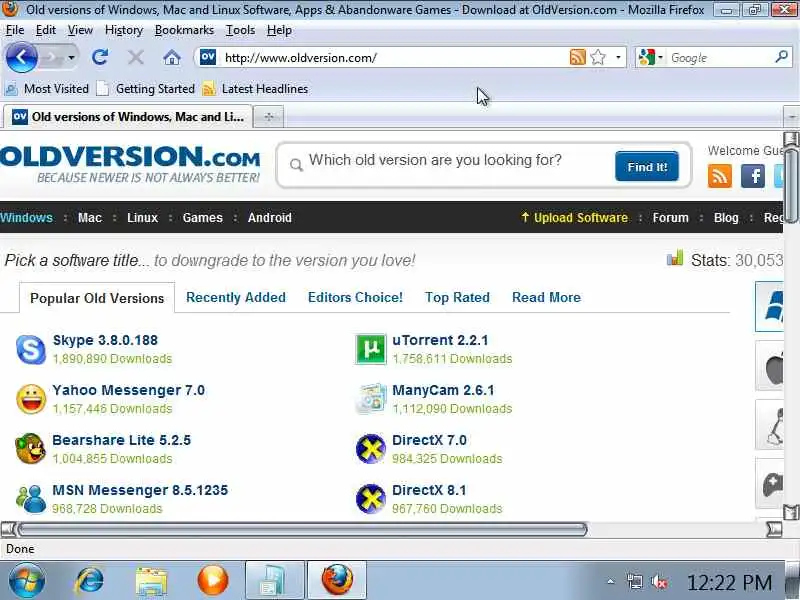Reload the page with the refresh icon
This screenshot has width=800, height=600.
coord(100,57)
